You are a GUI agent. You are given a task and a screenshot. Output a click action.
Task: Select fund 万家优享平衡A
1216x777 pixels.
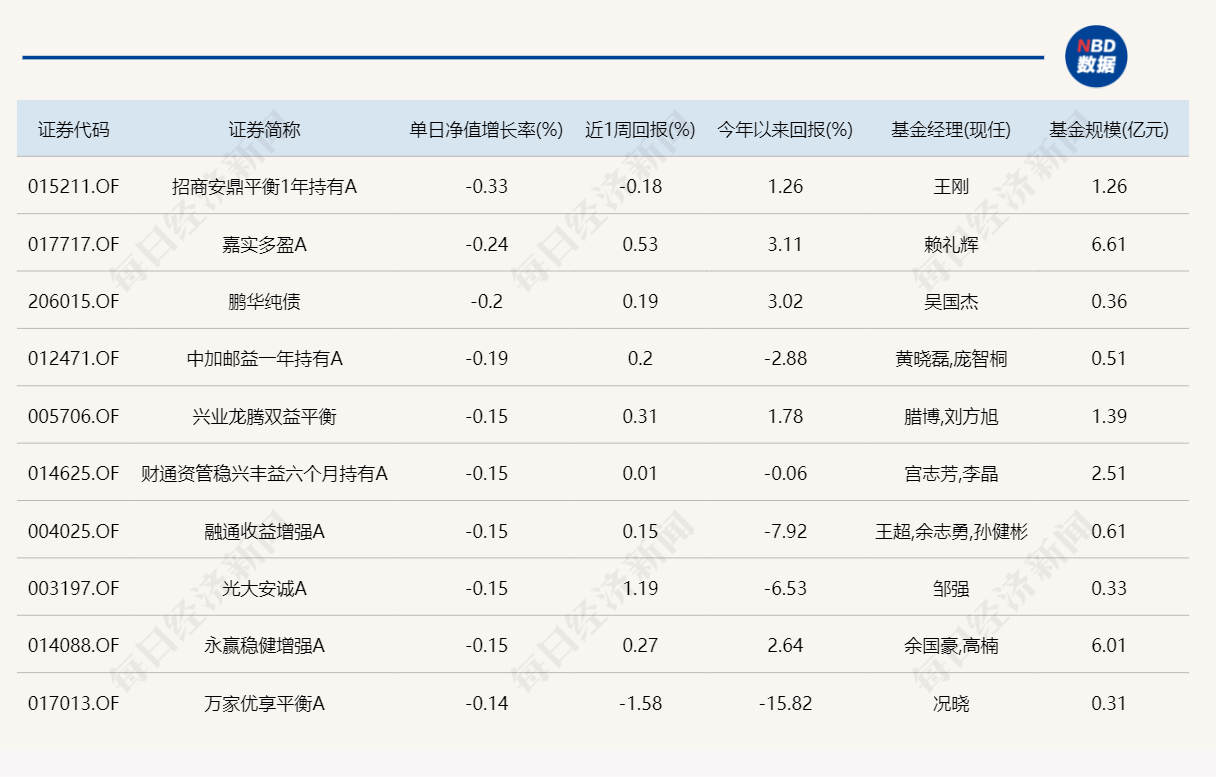click(x=264, y=703)
